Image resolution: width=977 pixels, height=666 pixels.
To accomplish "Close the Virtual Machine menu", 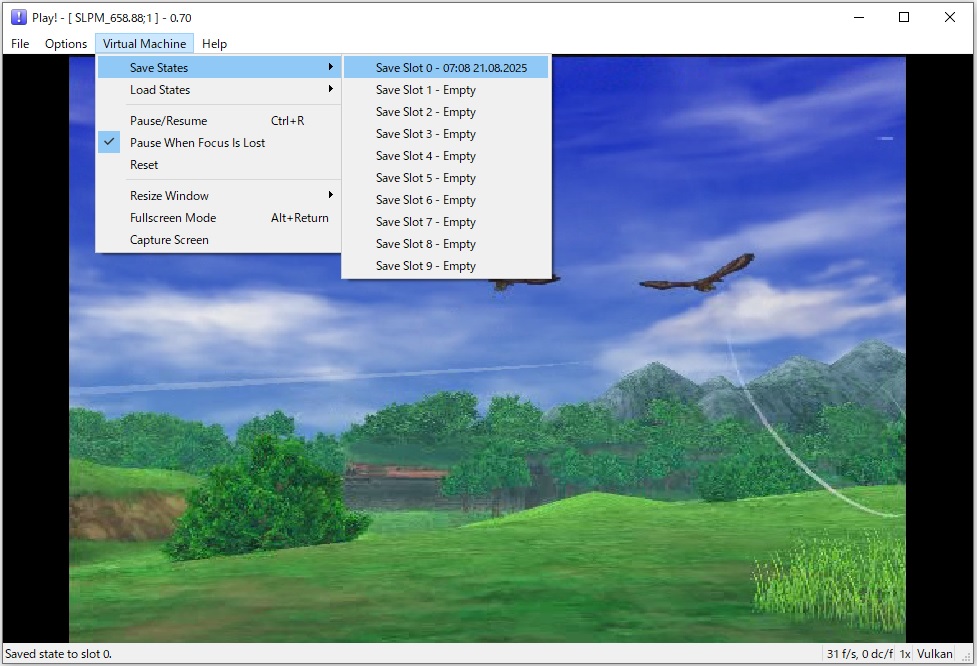I will point(145,44).
